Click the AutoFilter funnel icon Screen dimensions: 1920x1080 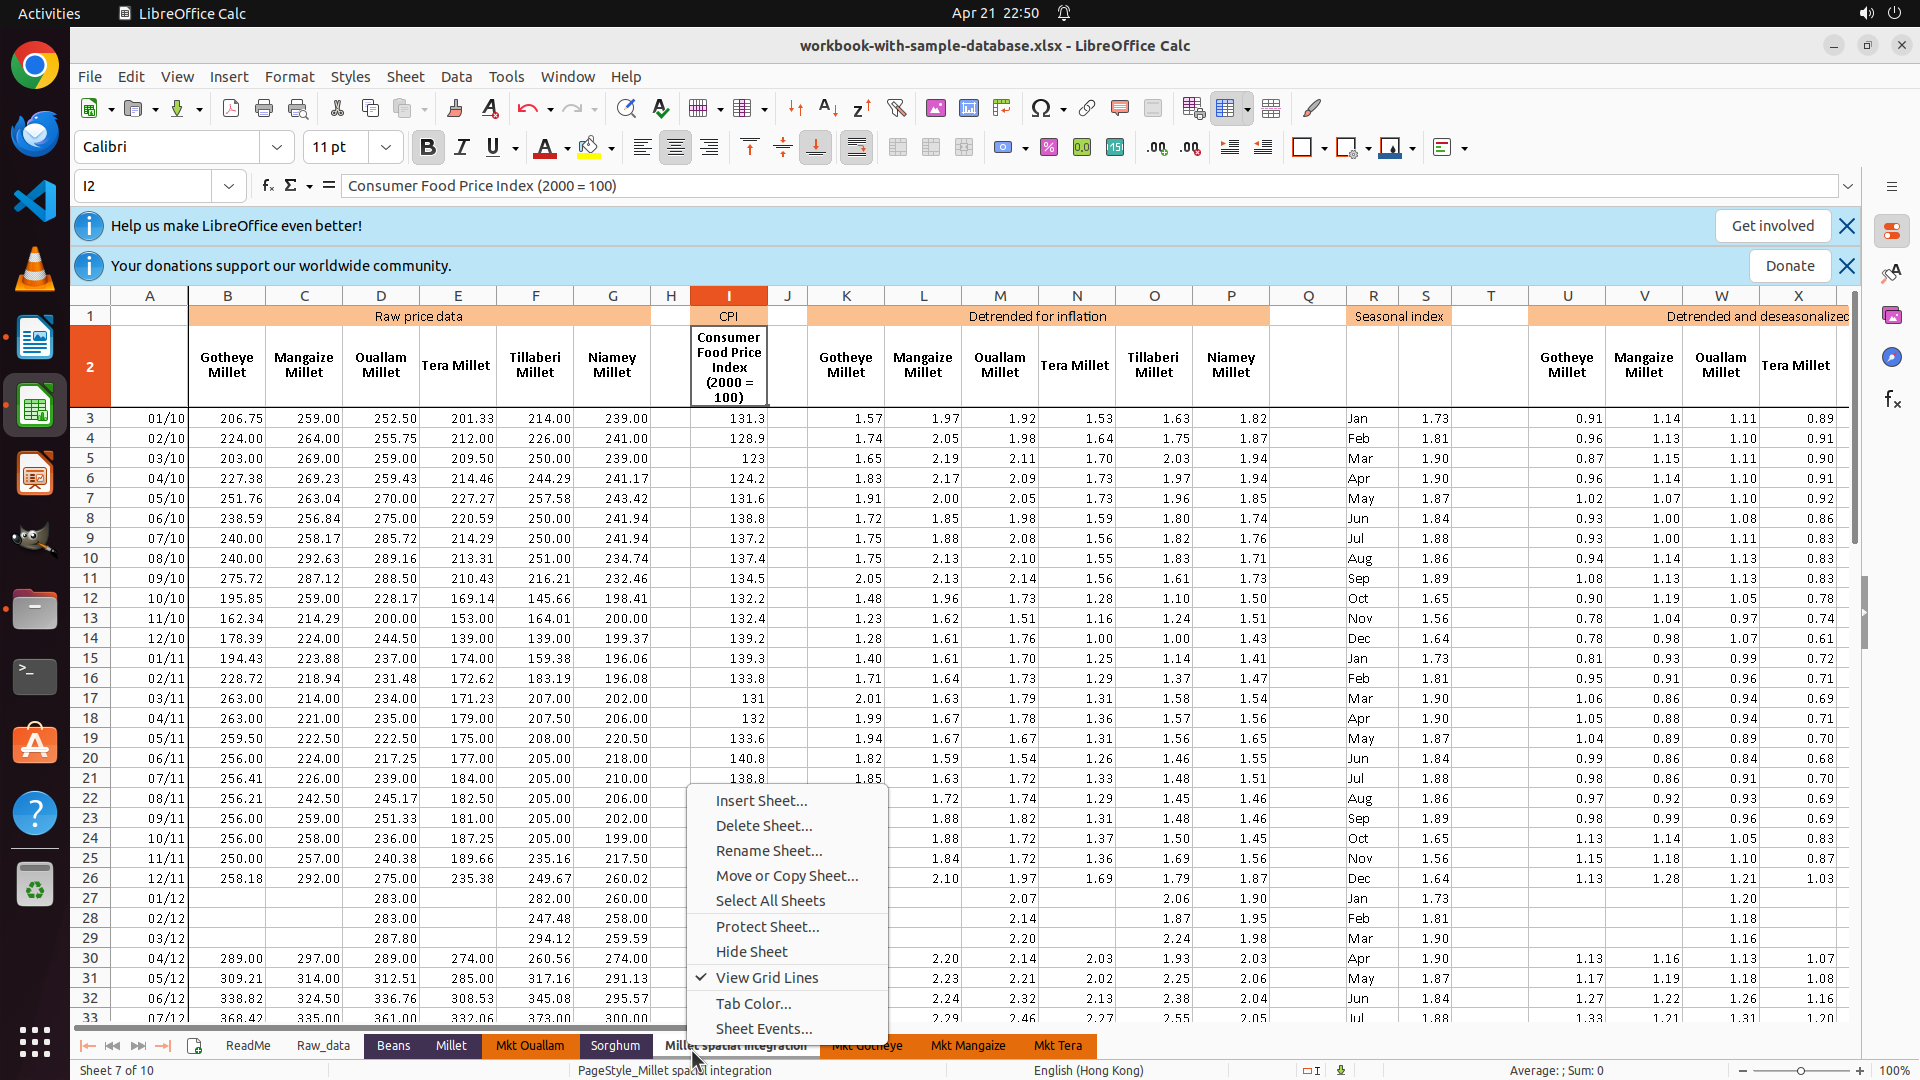click(896, 108)
